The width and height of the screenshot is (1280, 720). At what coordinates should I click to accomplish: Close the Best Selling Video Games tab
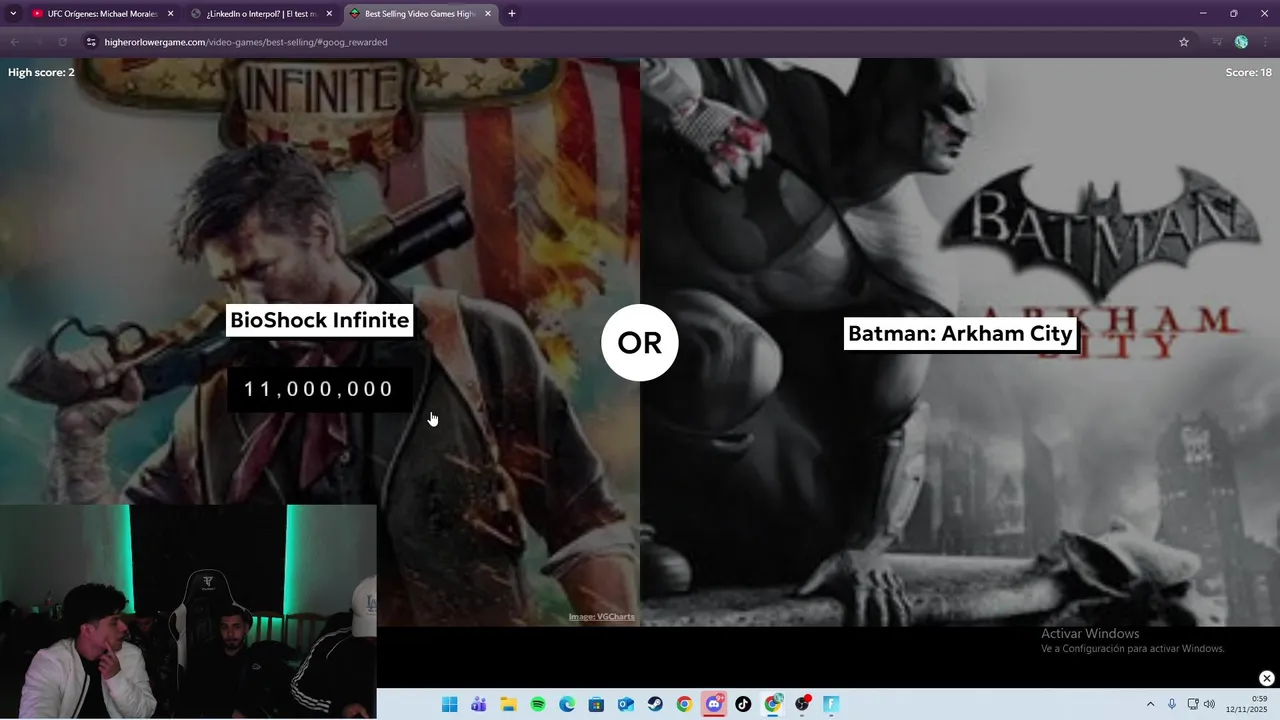[x=488, y=14]
